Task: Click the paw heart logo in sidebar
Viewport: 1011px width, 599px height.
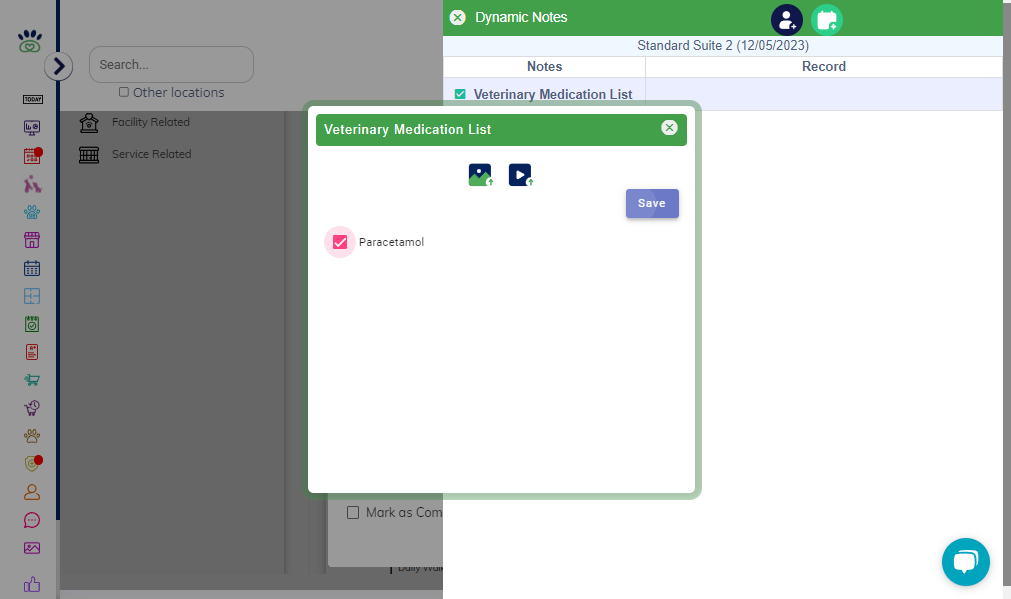Action: click(x=30, y=41)
